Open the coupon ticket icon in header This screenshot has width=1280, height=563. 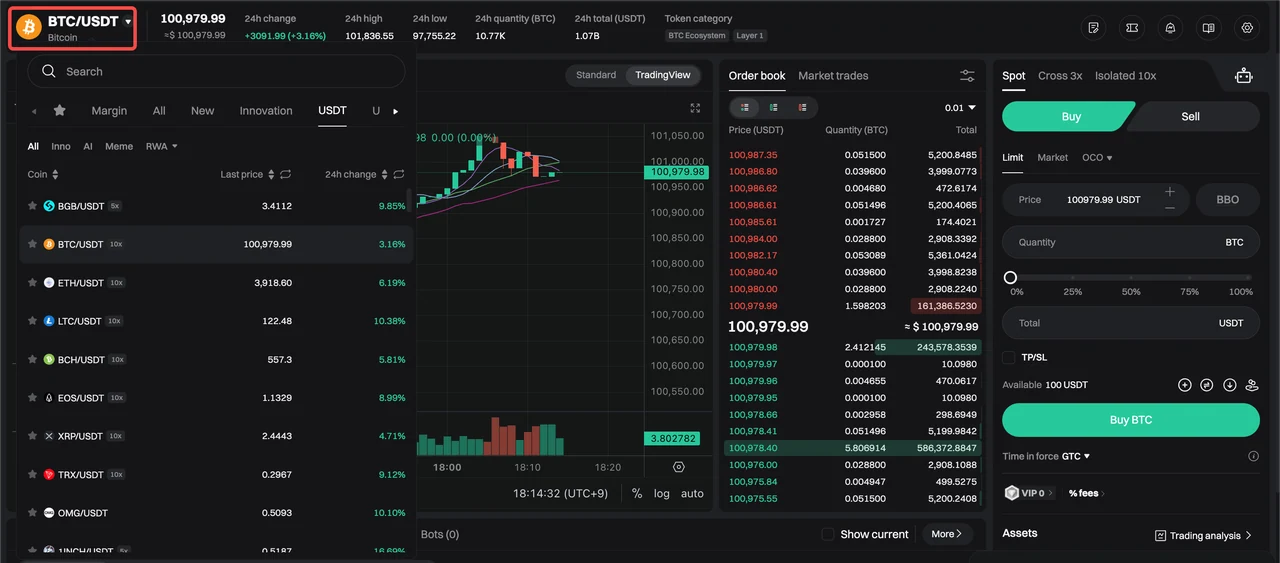pyautogui.click(x=1132, y=28)
